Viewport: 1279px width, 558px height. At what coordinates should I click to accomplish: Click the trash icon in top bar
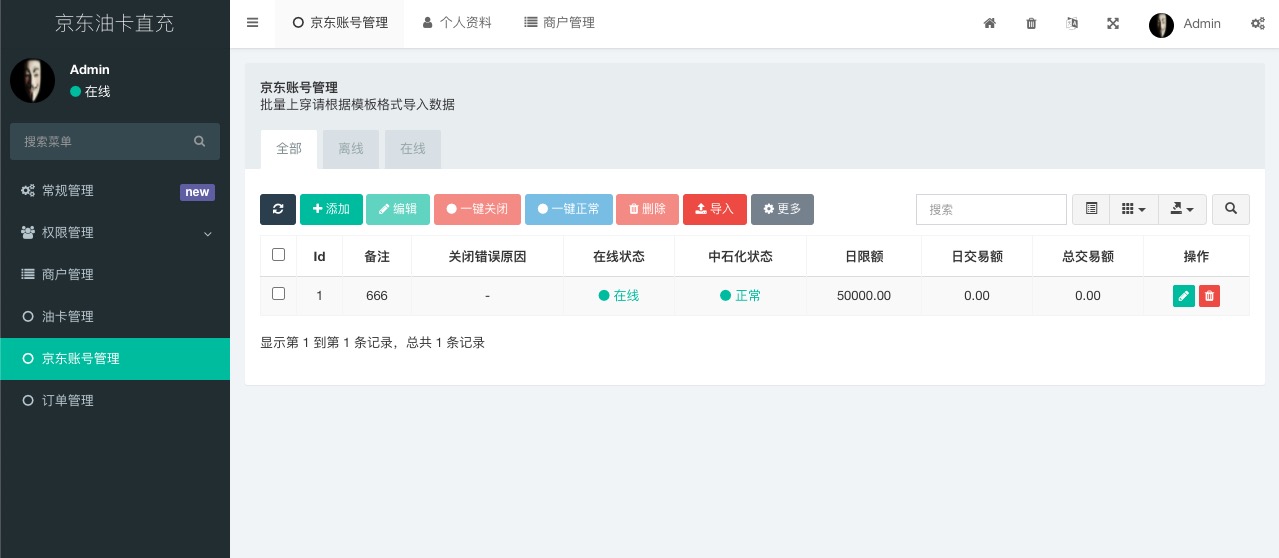click(1031, 23)
